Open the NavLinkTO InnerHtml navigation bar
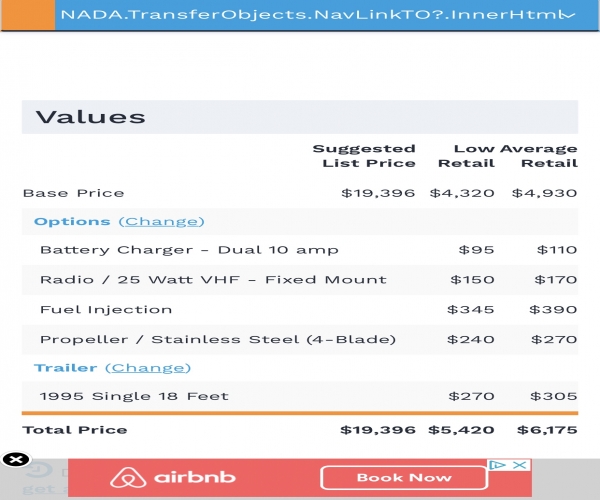600x500 pixels. (x=328, y=15)
